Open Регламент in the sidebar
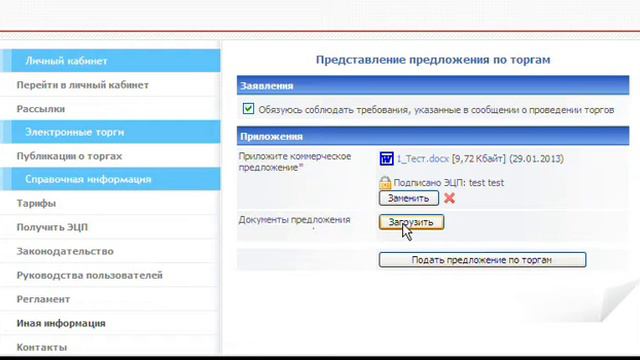The height and width of the screenshot is (360, 640). tap(43, 299)
